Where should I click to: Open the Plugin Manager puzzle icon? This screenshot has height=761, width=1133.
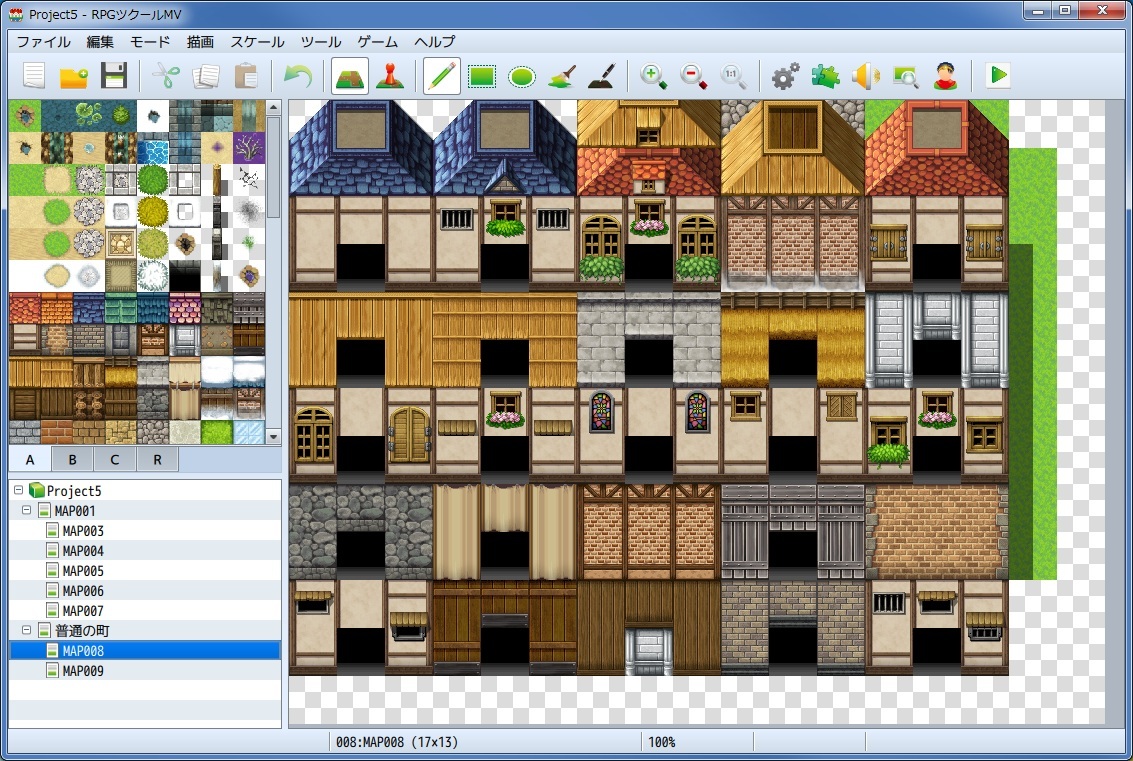(825, 76)
